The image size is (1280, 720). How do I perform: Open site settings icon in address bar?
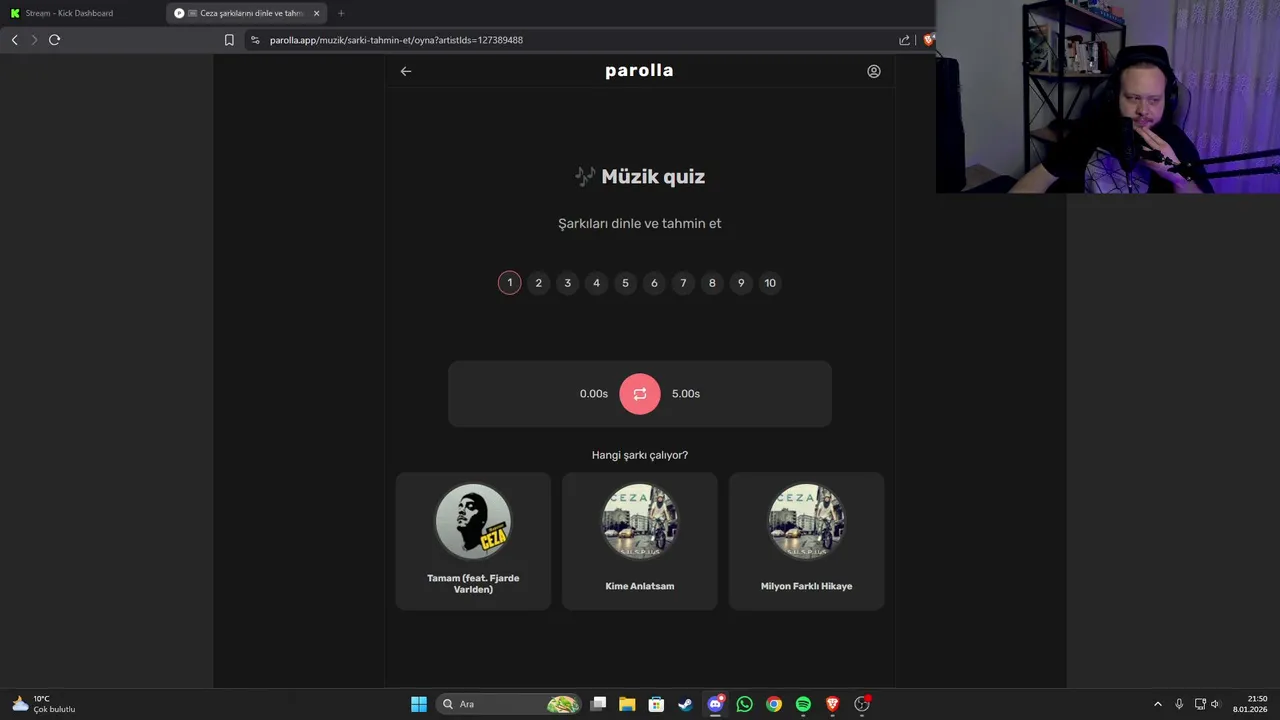coord(255,40)
